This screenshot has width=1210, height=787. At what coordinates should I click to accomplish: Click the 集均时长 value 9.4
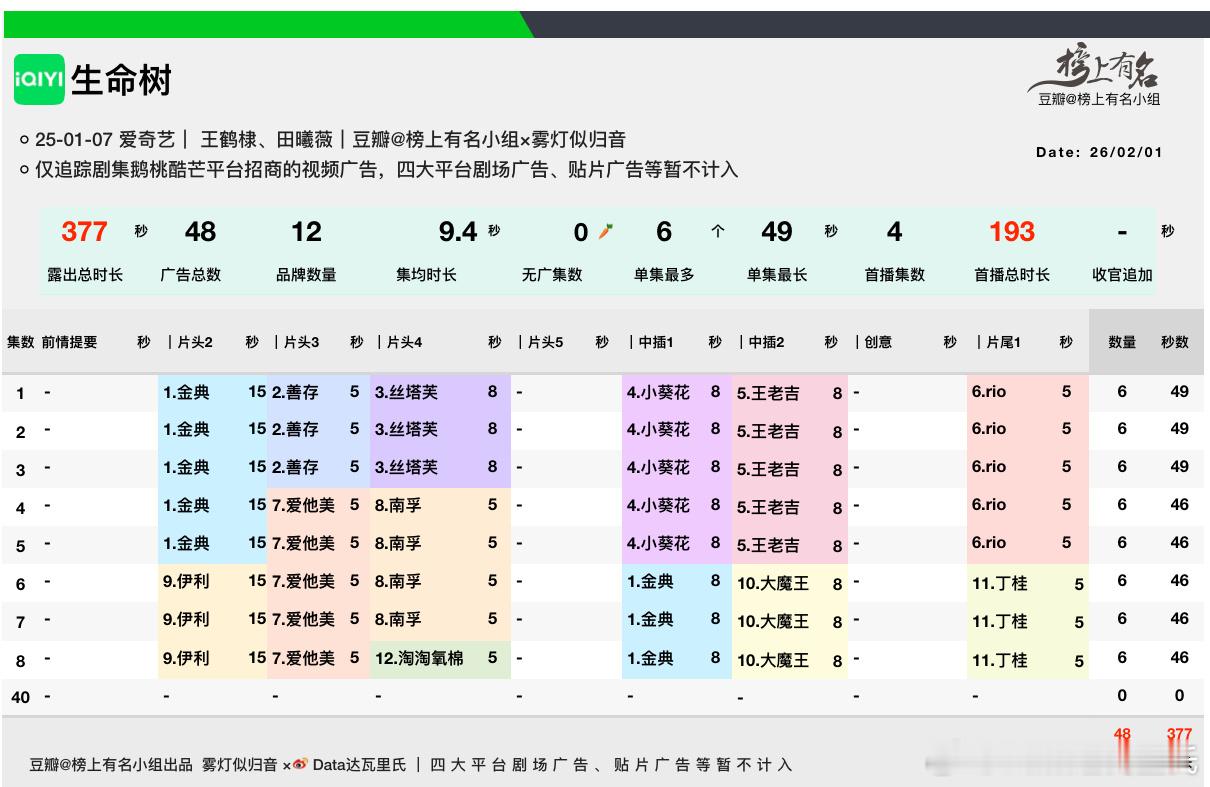click(457, 232)
